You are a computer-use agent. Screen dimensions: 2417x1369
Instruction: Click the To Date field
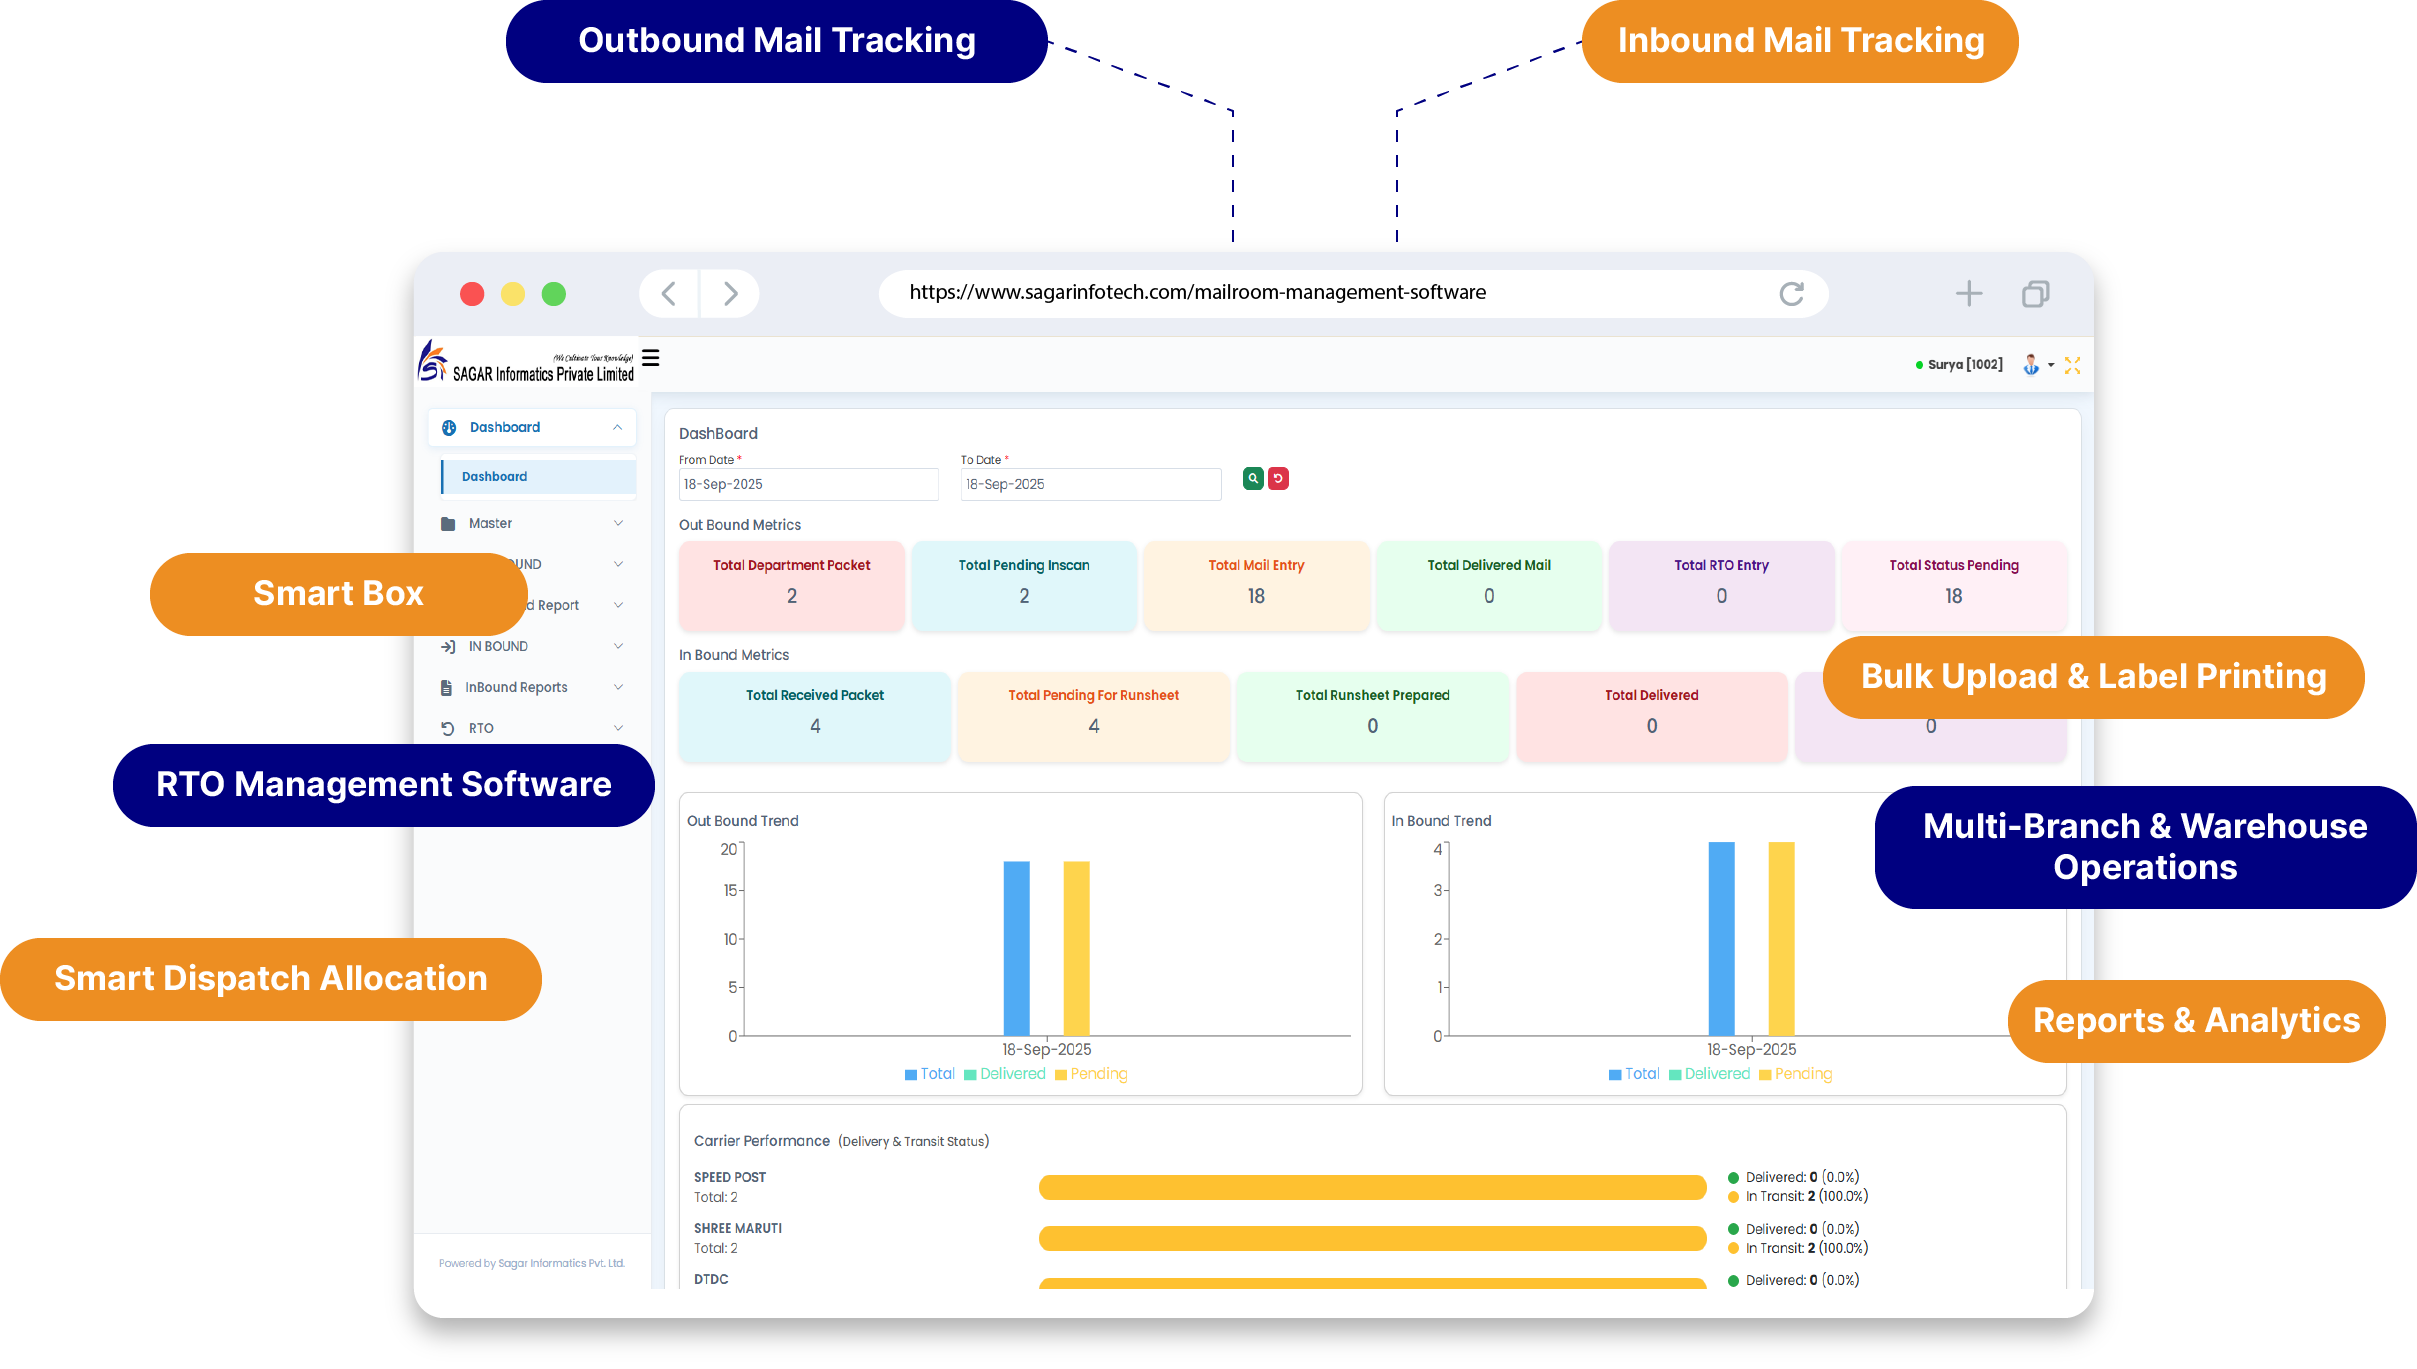click(1090, 485)
